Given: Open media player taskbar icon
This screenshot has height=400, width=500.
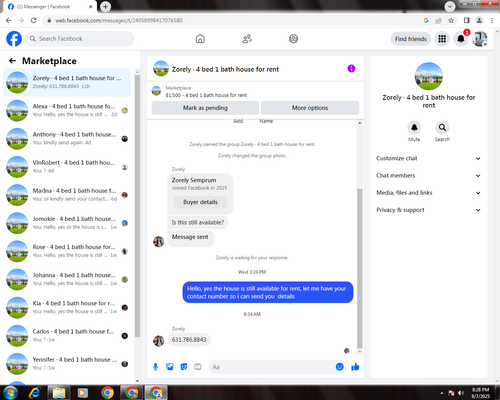Looking at the screenshot, I should [83, 393].
